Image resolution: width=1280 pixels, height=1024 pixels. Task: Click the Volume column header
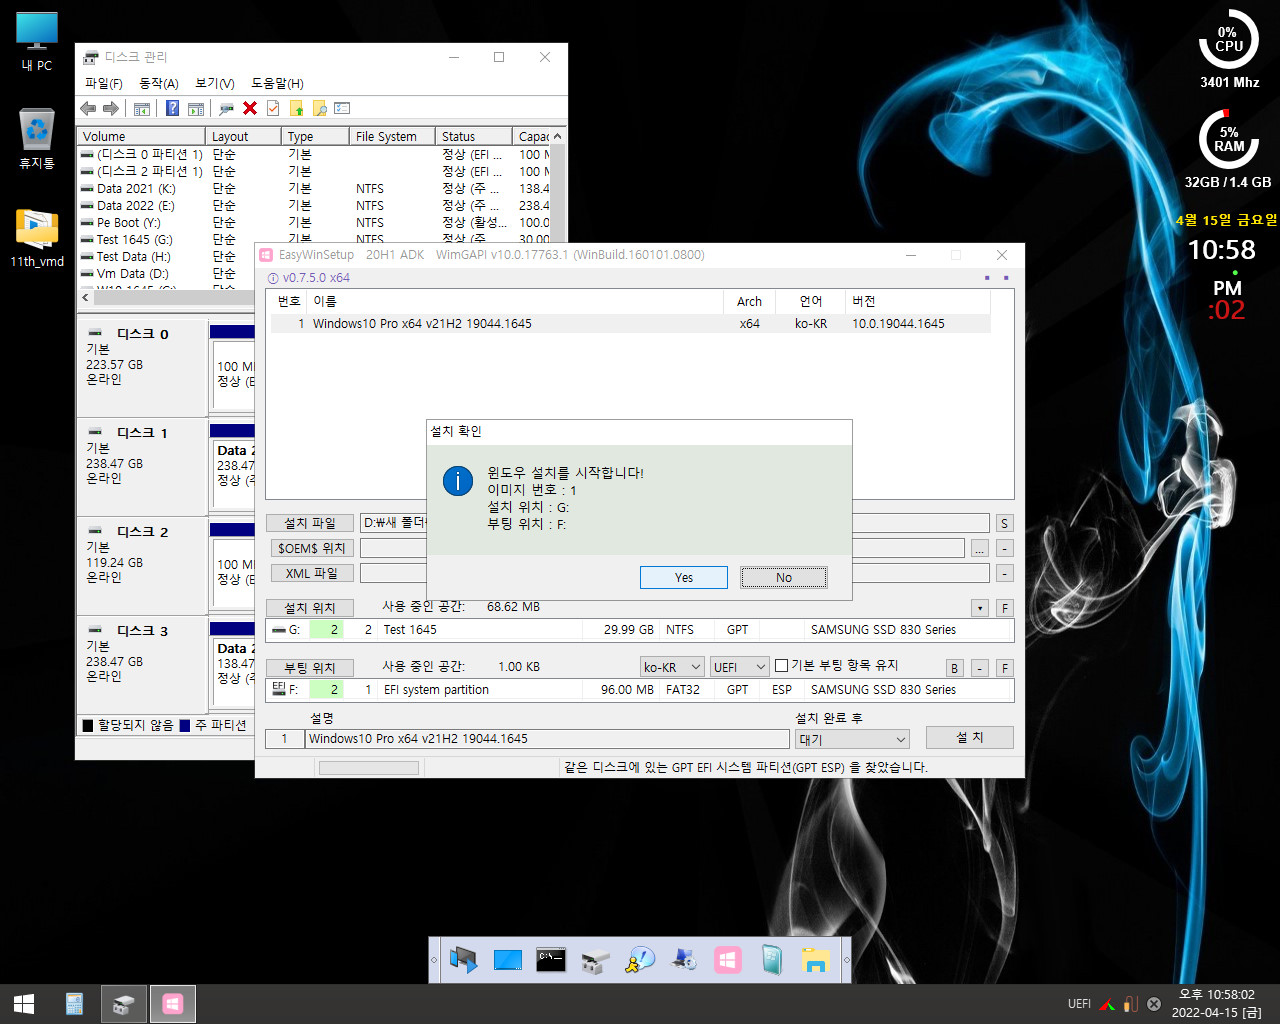141,136
